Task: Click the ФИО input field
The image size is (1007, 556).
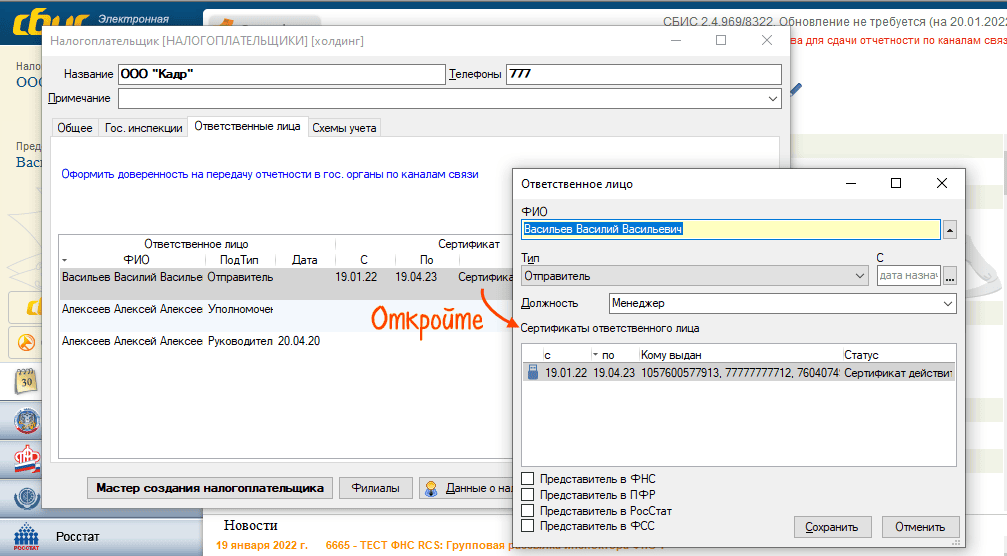Action: pyautogui.click(x=730, y=230)
